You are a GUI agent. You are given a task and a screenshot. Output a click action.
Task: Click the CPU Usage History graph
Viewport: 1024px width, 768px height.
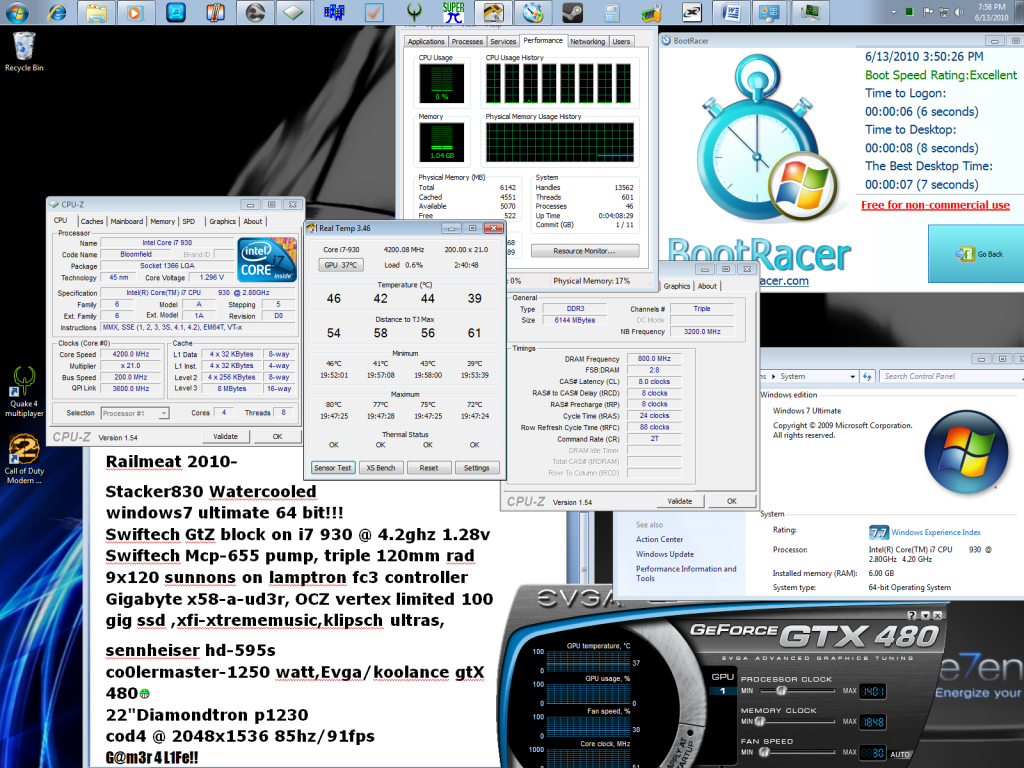point(558,84)
